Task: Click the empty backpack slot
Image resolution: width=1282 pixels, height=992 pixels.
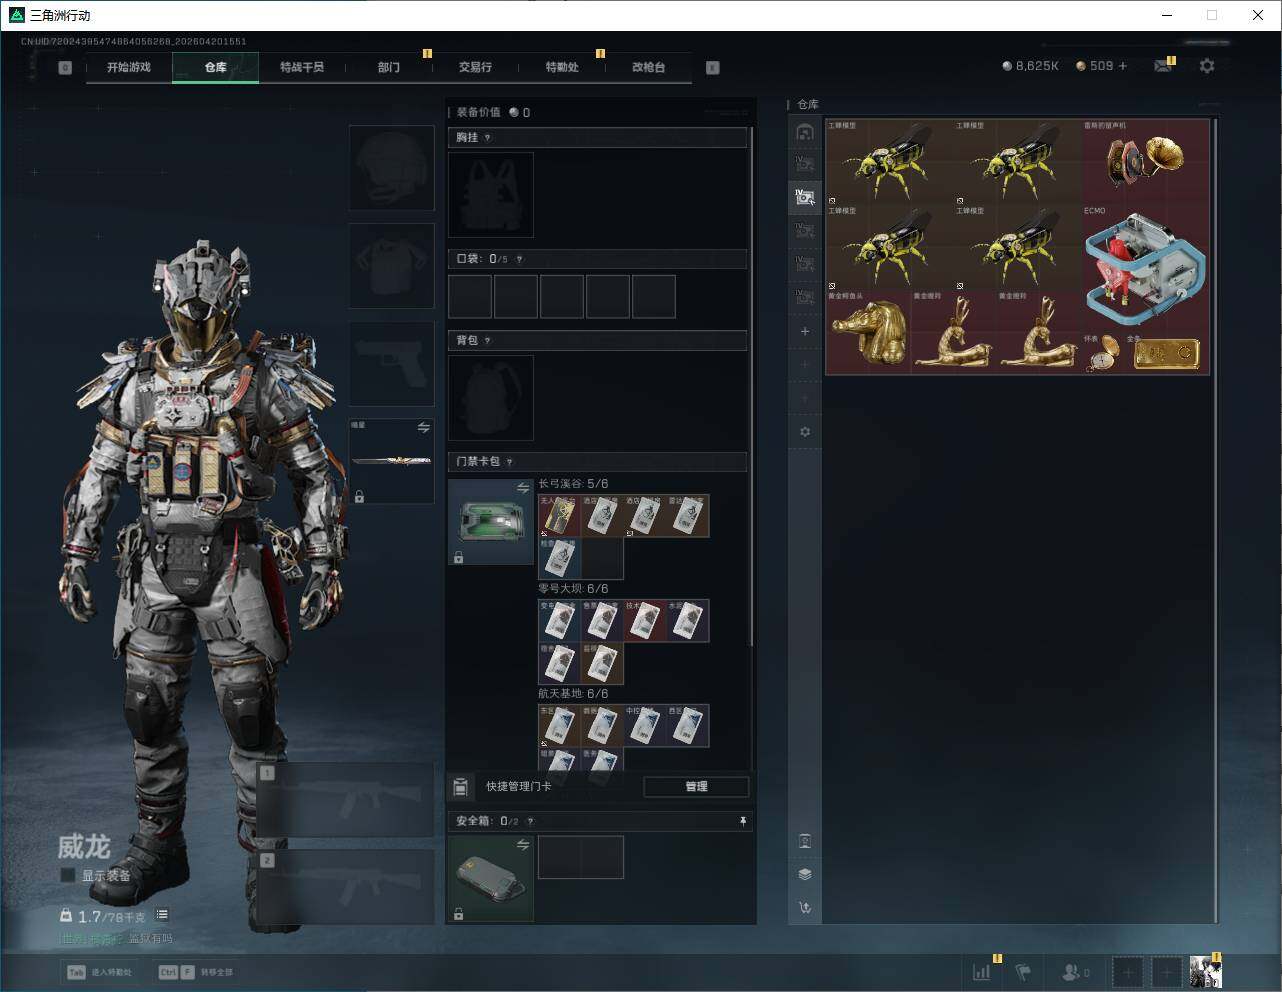Action: click(491, 398)
